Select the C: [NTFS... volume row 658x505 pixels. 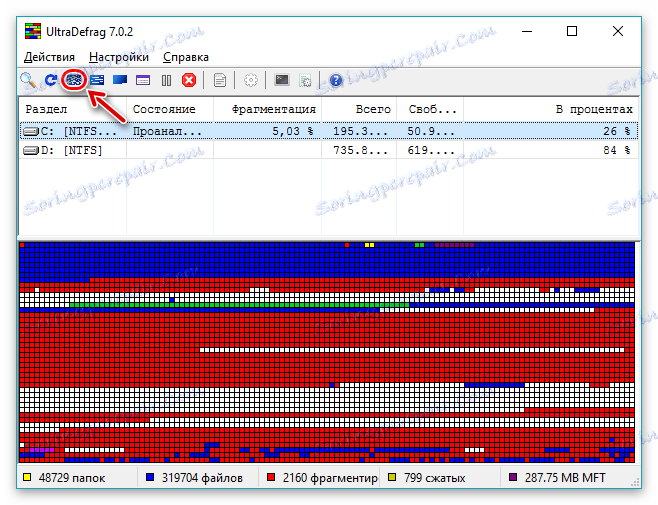click(329, 131)
